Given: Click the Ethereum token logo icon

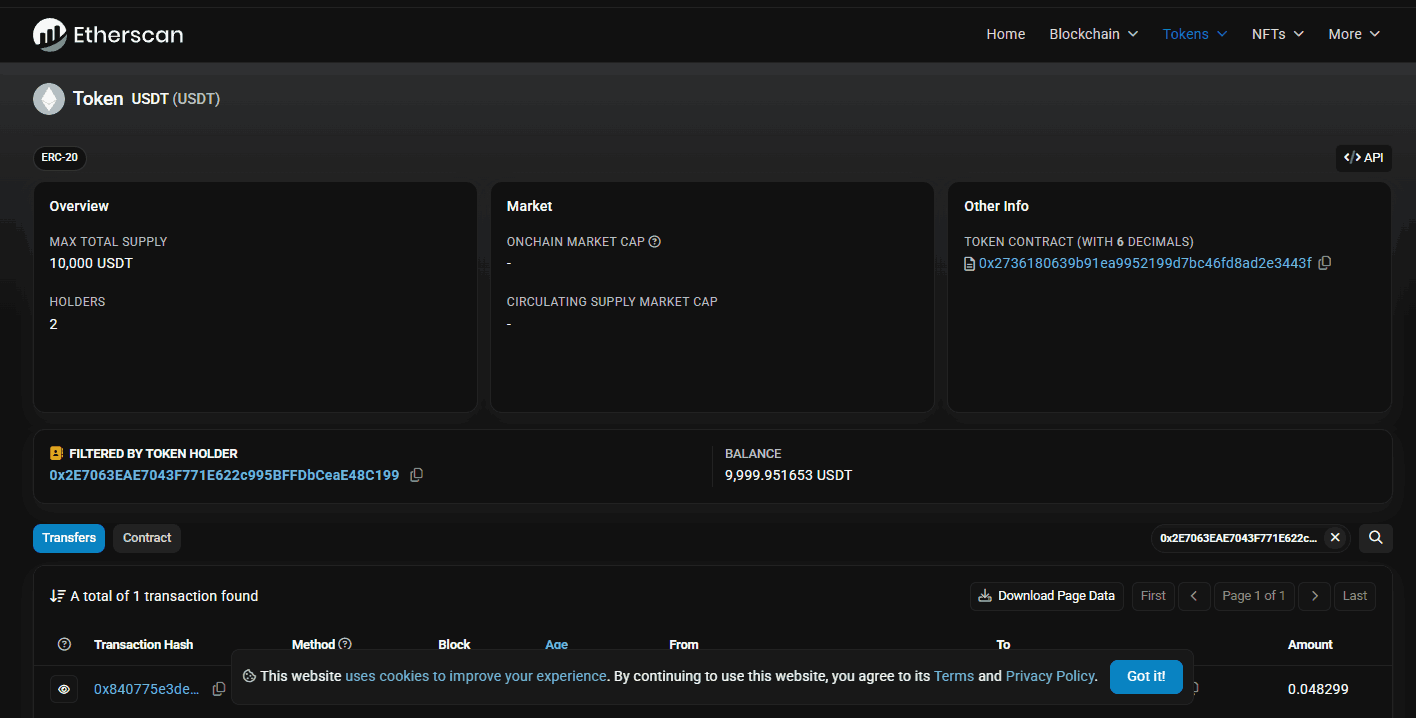Looking at the screenshot, I should (48, 99).
